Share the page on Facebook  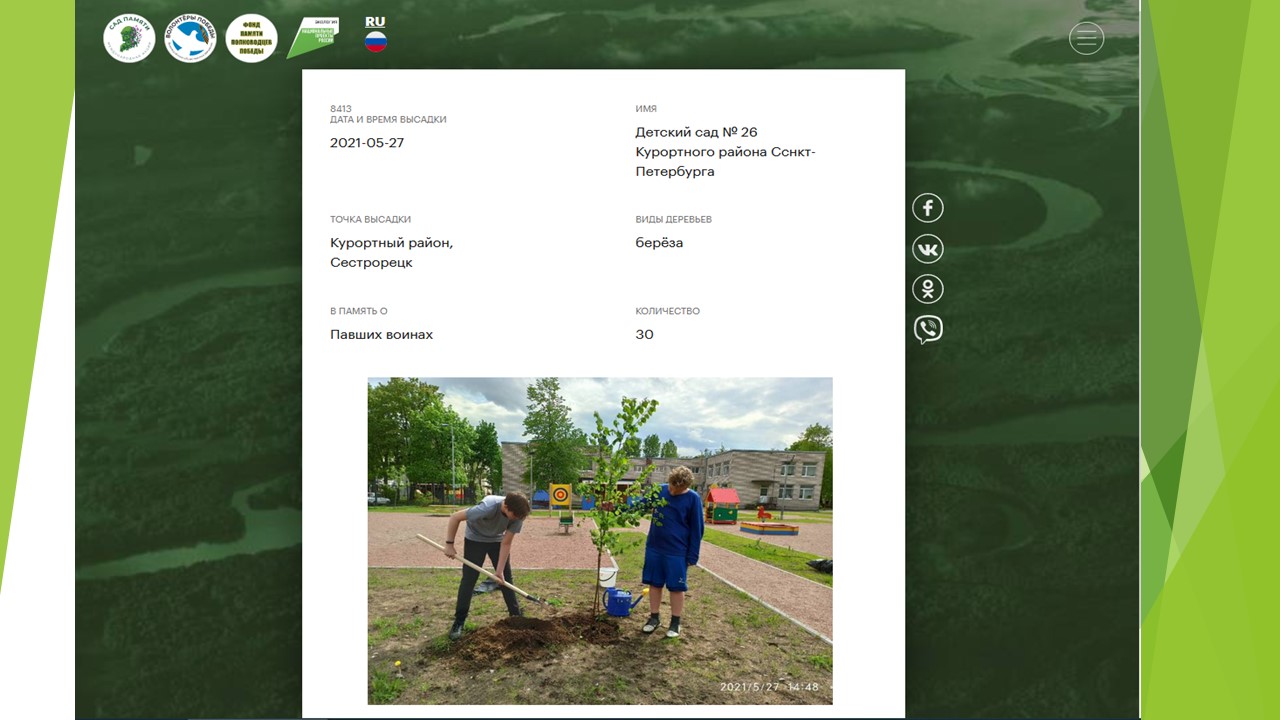[x=928, y=208]
